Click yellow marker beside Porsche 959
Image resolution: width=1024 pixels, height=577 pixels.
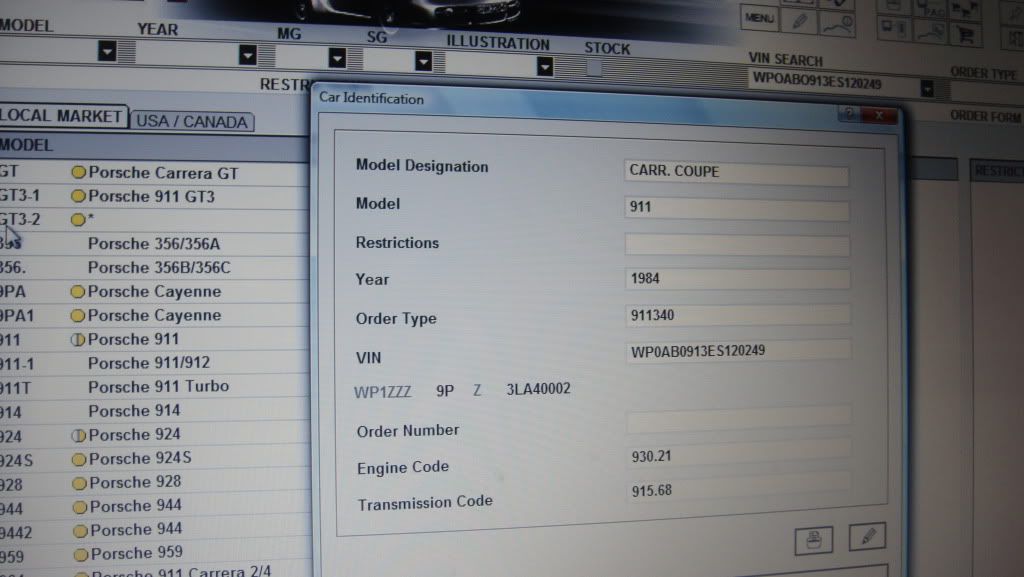pyautogui.click(x=81, y=555)
